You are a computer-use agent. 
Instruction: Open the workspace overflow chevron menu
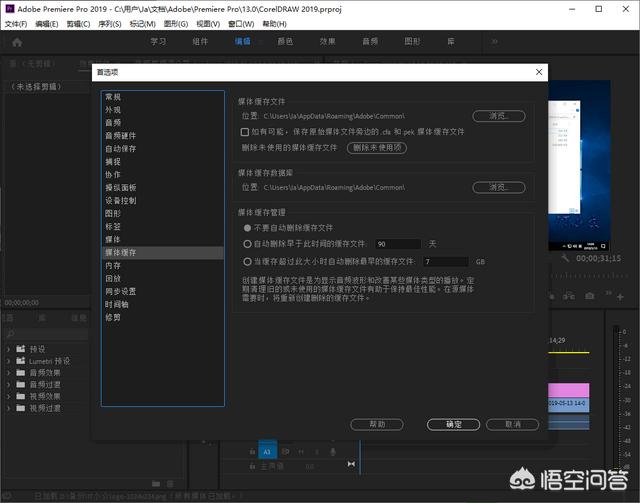click(494, 42)
